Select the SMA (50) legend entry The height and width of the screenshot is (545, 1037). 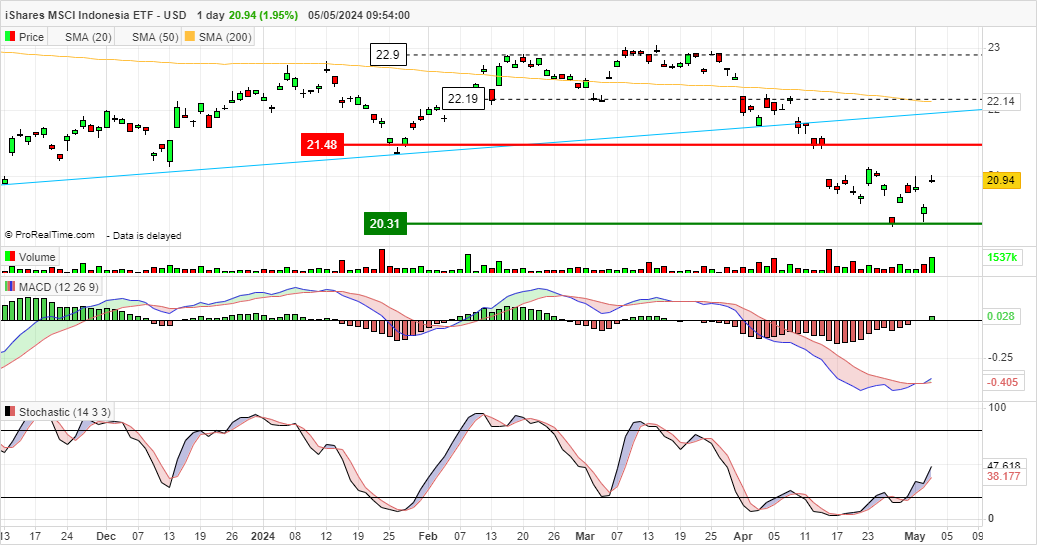coord(155,37)
